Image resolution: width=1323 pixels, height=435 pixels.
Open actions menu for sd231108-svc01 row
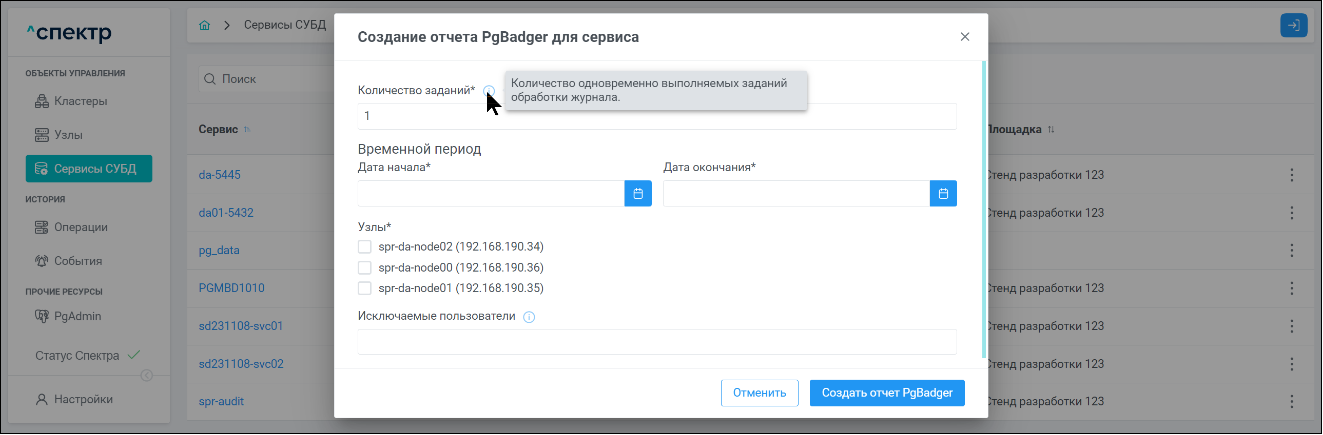[1291, 326]
